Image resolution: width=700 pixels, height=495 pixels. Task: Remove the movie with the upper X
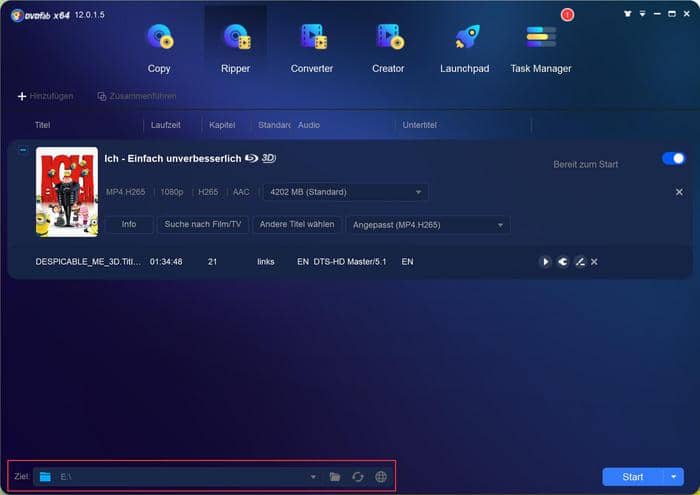coord(679,192)
